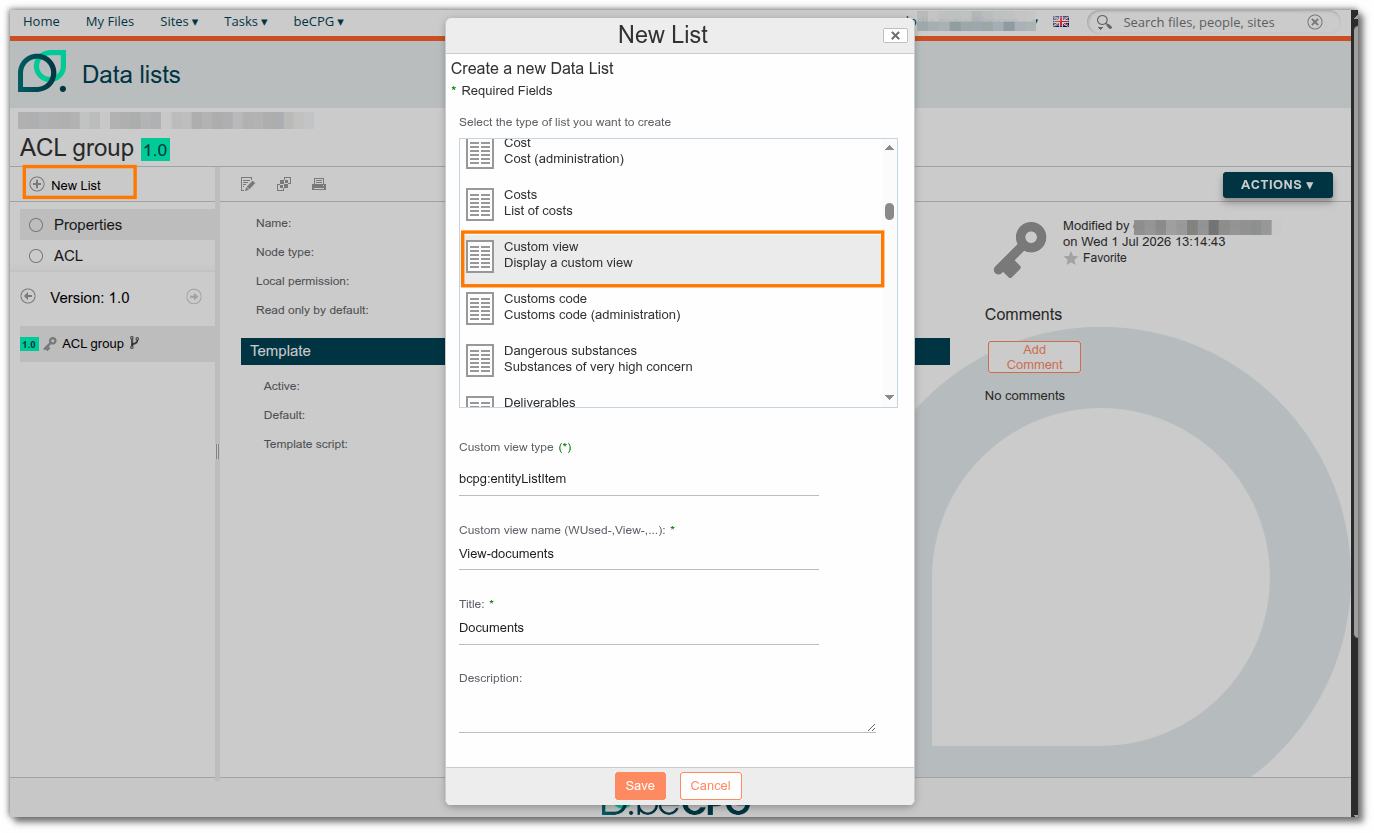Click the Title field containing Documents
The height and width of the screenshot is (833, 1374).
tap(639, 628)
